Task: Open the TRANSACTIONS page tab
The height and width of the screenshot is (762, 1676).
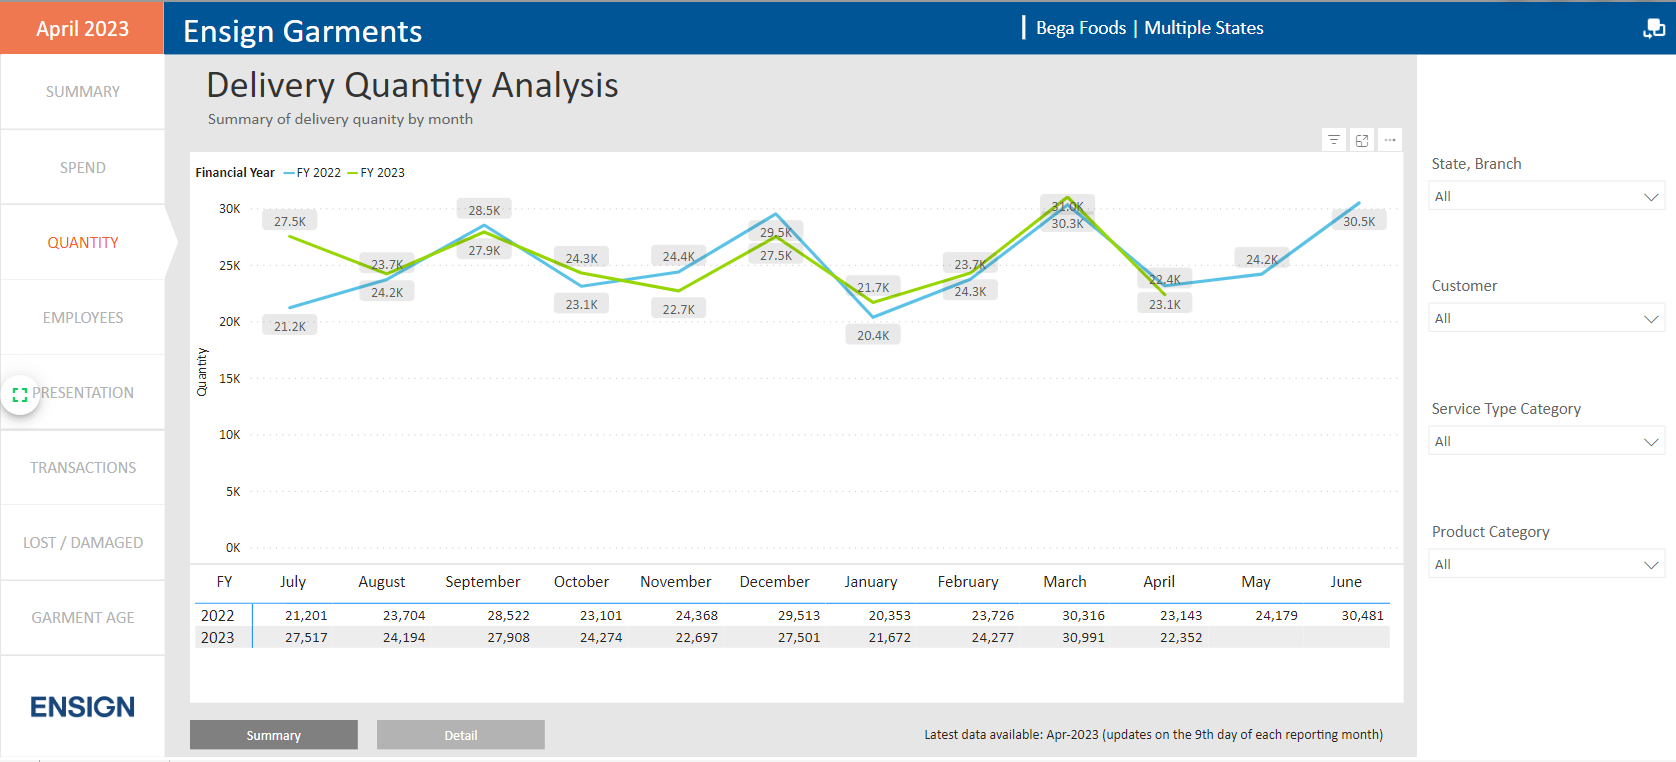Action: tap(83, 467)
